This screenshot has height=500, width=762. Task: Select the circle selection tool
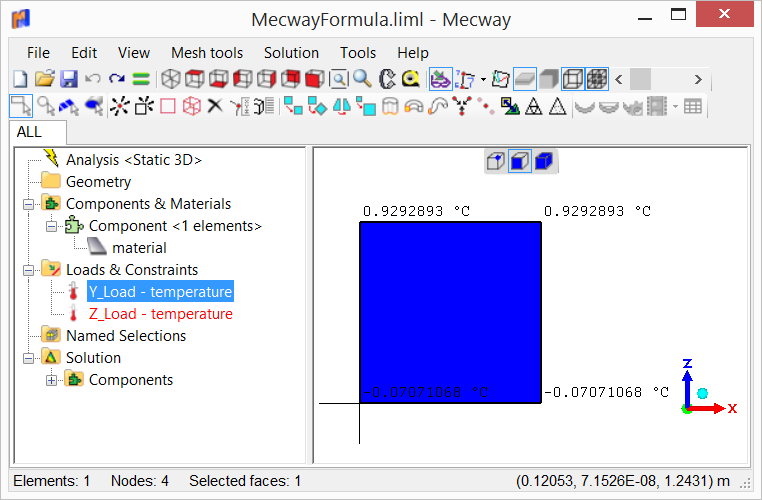pyautogui.click(x=46, y=106)
